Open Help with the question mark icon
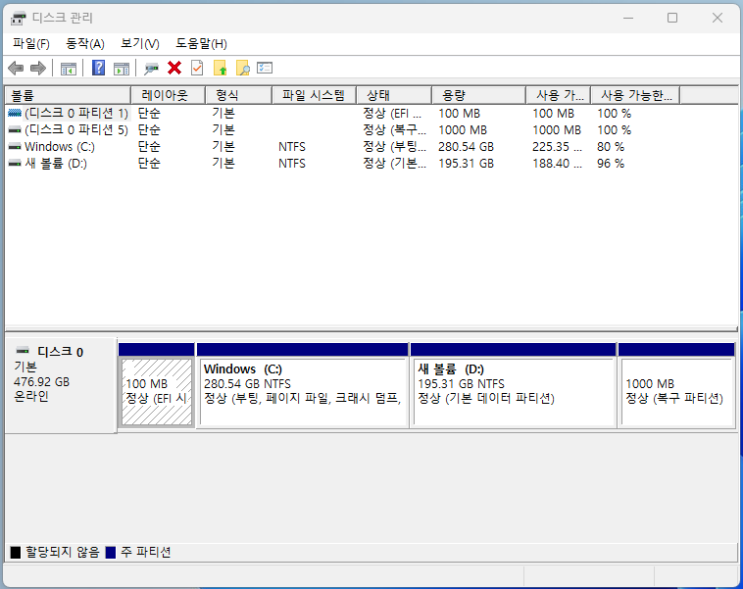Screen dimensions: 743x589 [98, 68]
